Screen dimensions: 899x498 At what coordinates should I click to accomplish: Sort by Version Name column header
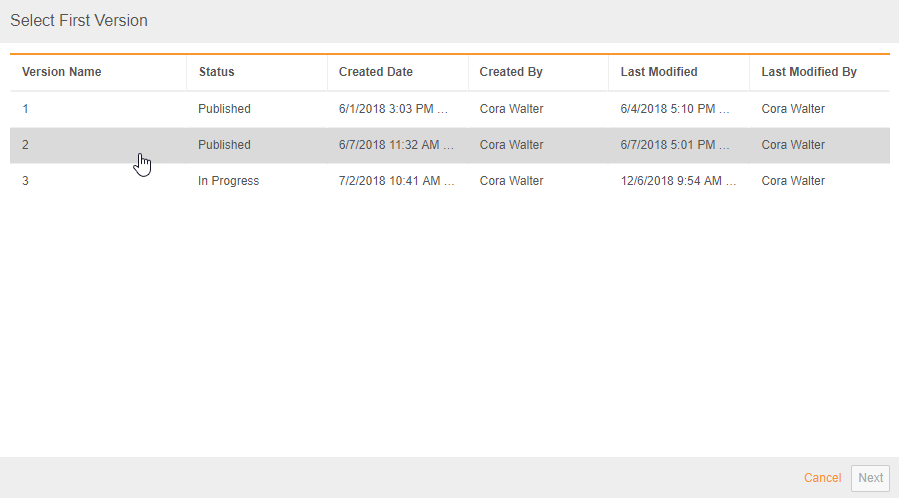tap(62, 72)
